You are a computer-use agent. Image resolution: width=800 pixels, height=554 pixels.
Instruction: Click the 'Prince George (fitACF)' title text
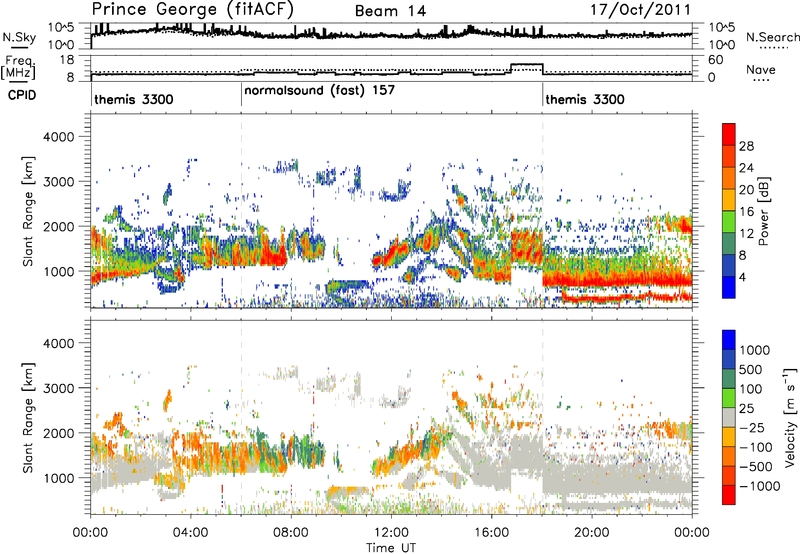coord(193,10)
